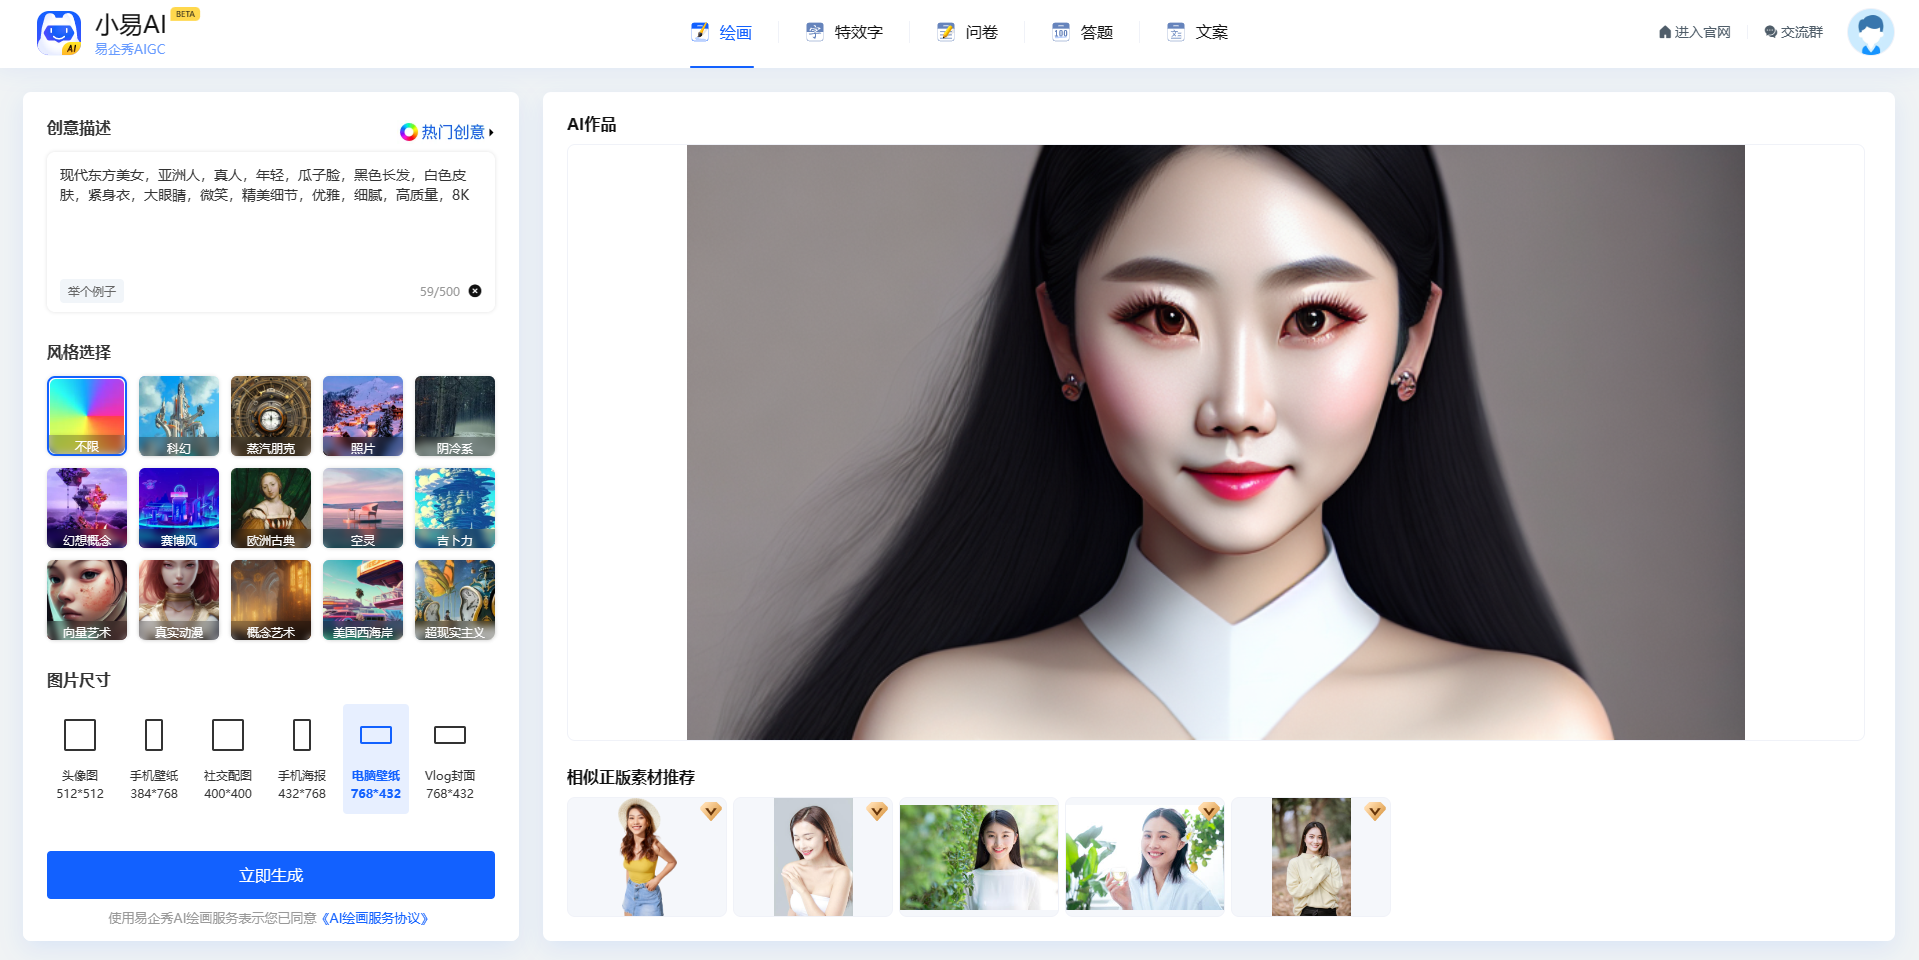This screenshot has width=1919, height=960.
Task: Select 手机壁纸 384*768 size
Action: click(154, 759)
